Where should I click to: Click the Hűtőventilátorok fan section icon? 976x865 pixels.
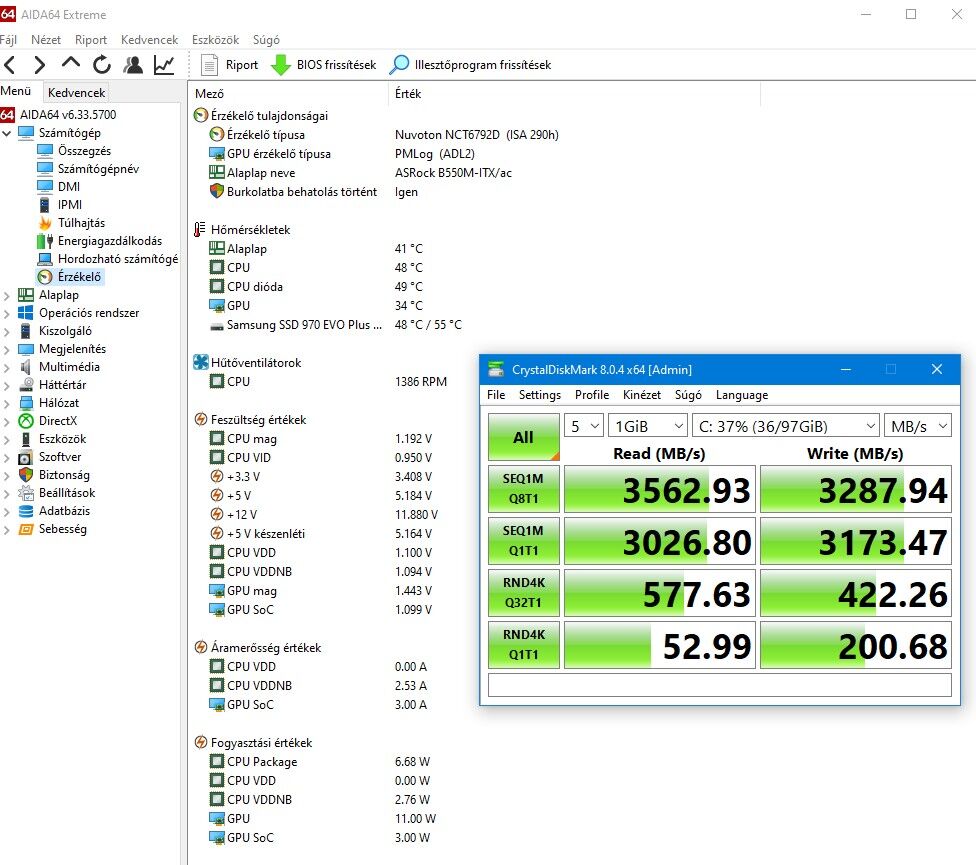pyautogui.click(x=200, y=362)
